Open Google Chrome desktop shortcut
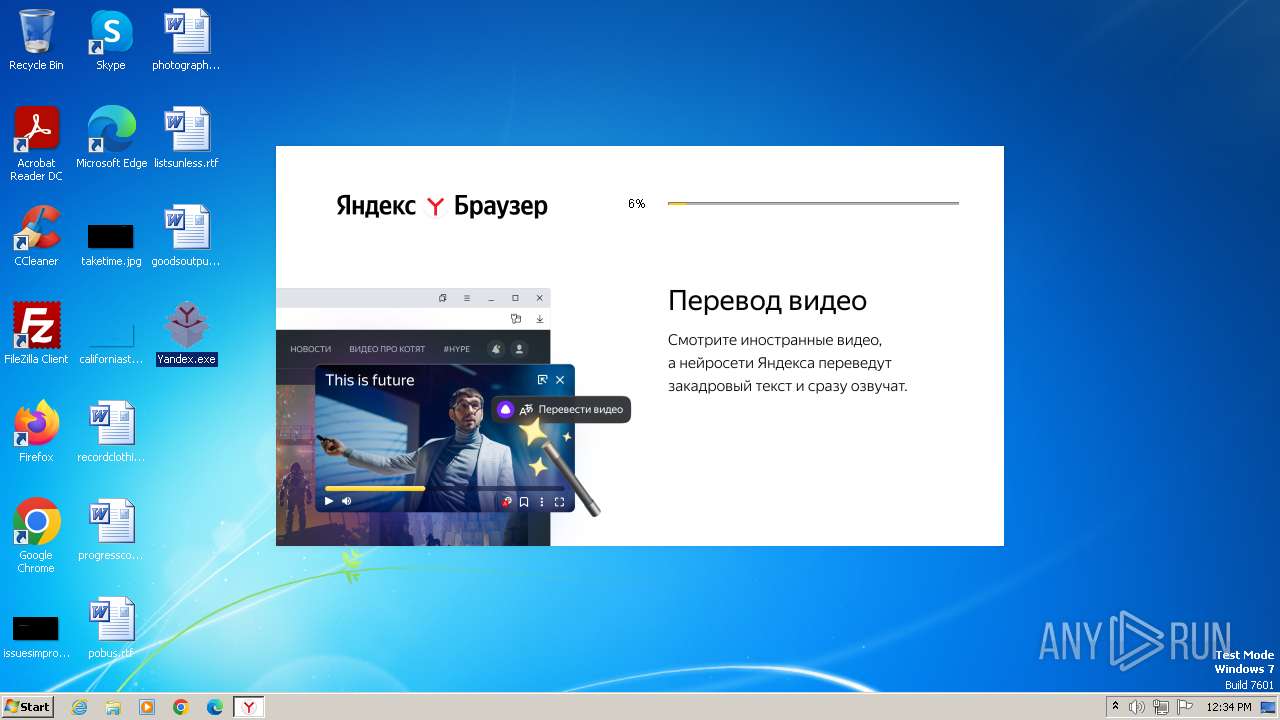 (36, 535)
